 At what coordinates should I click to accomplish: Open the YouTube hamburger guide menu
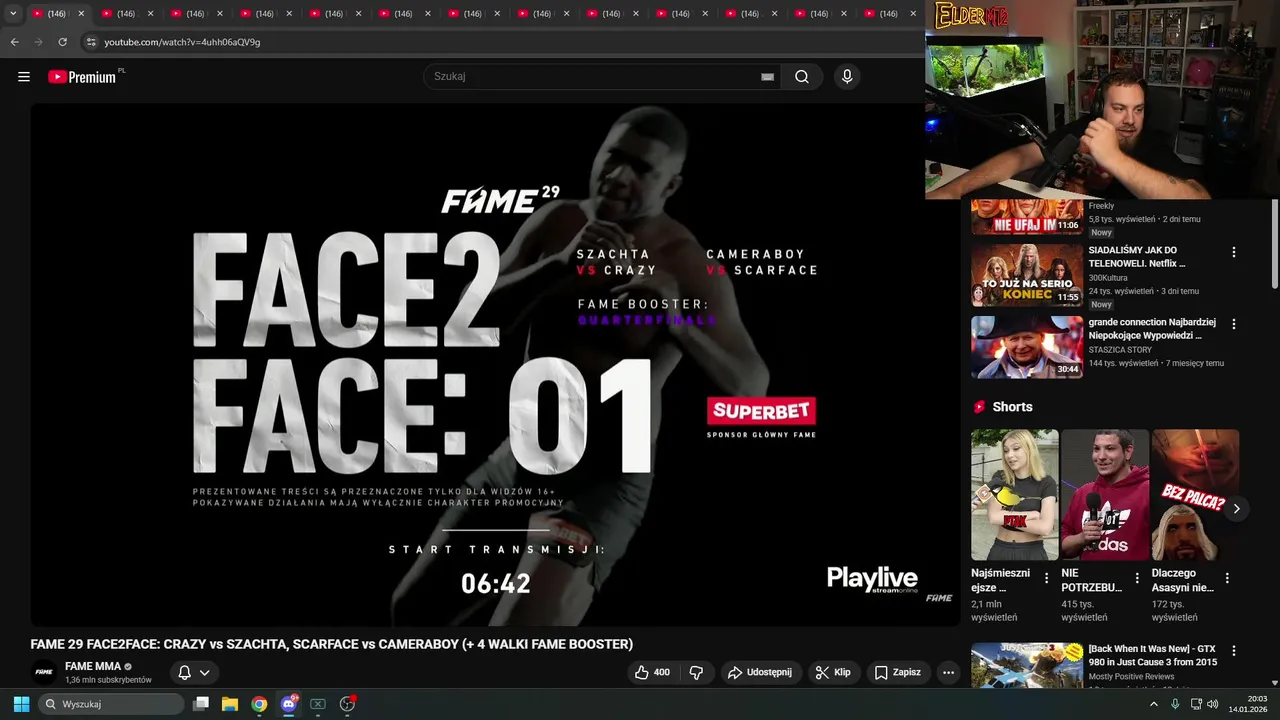[24, 77]
